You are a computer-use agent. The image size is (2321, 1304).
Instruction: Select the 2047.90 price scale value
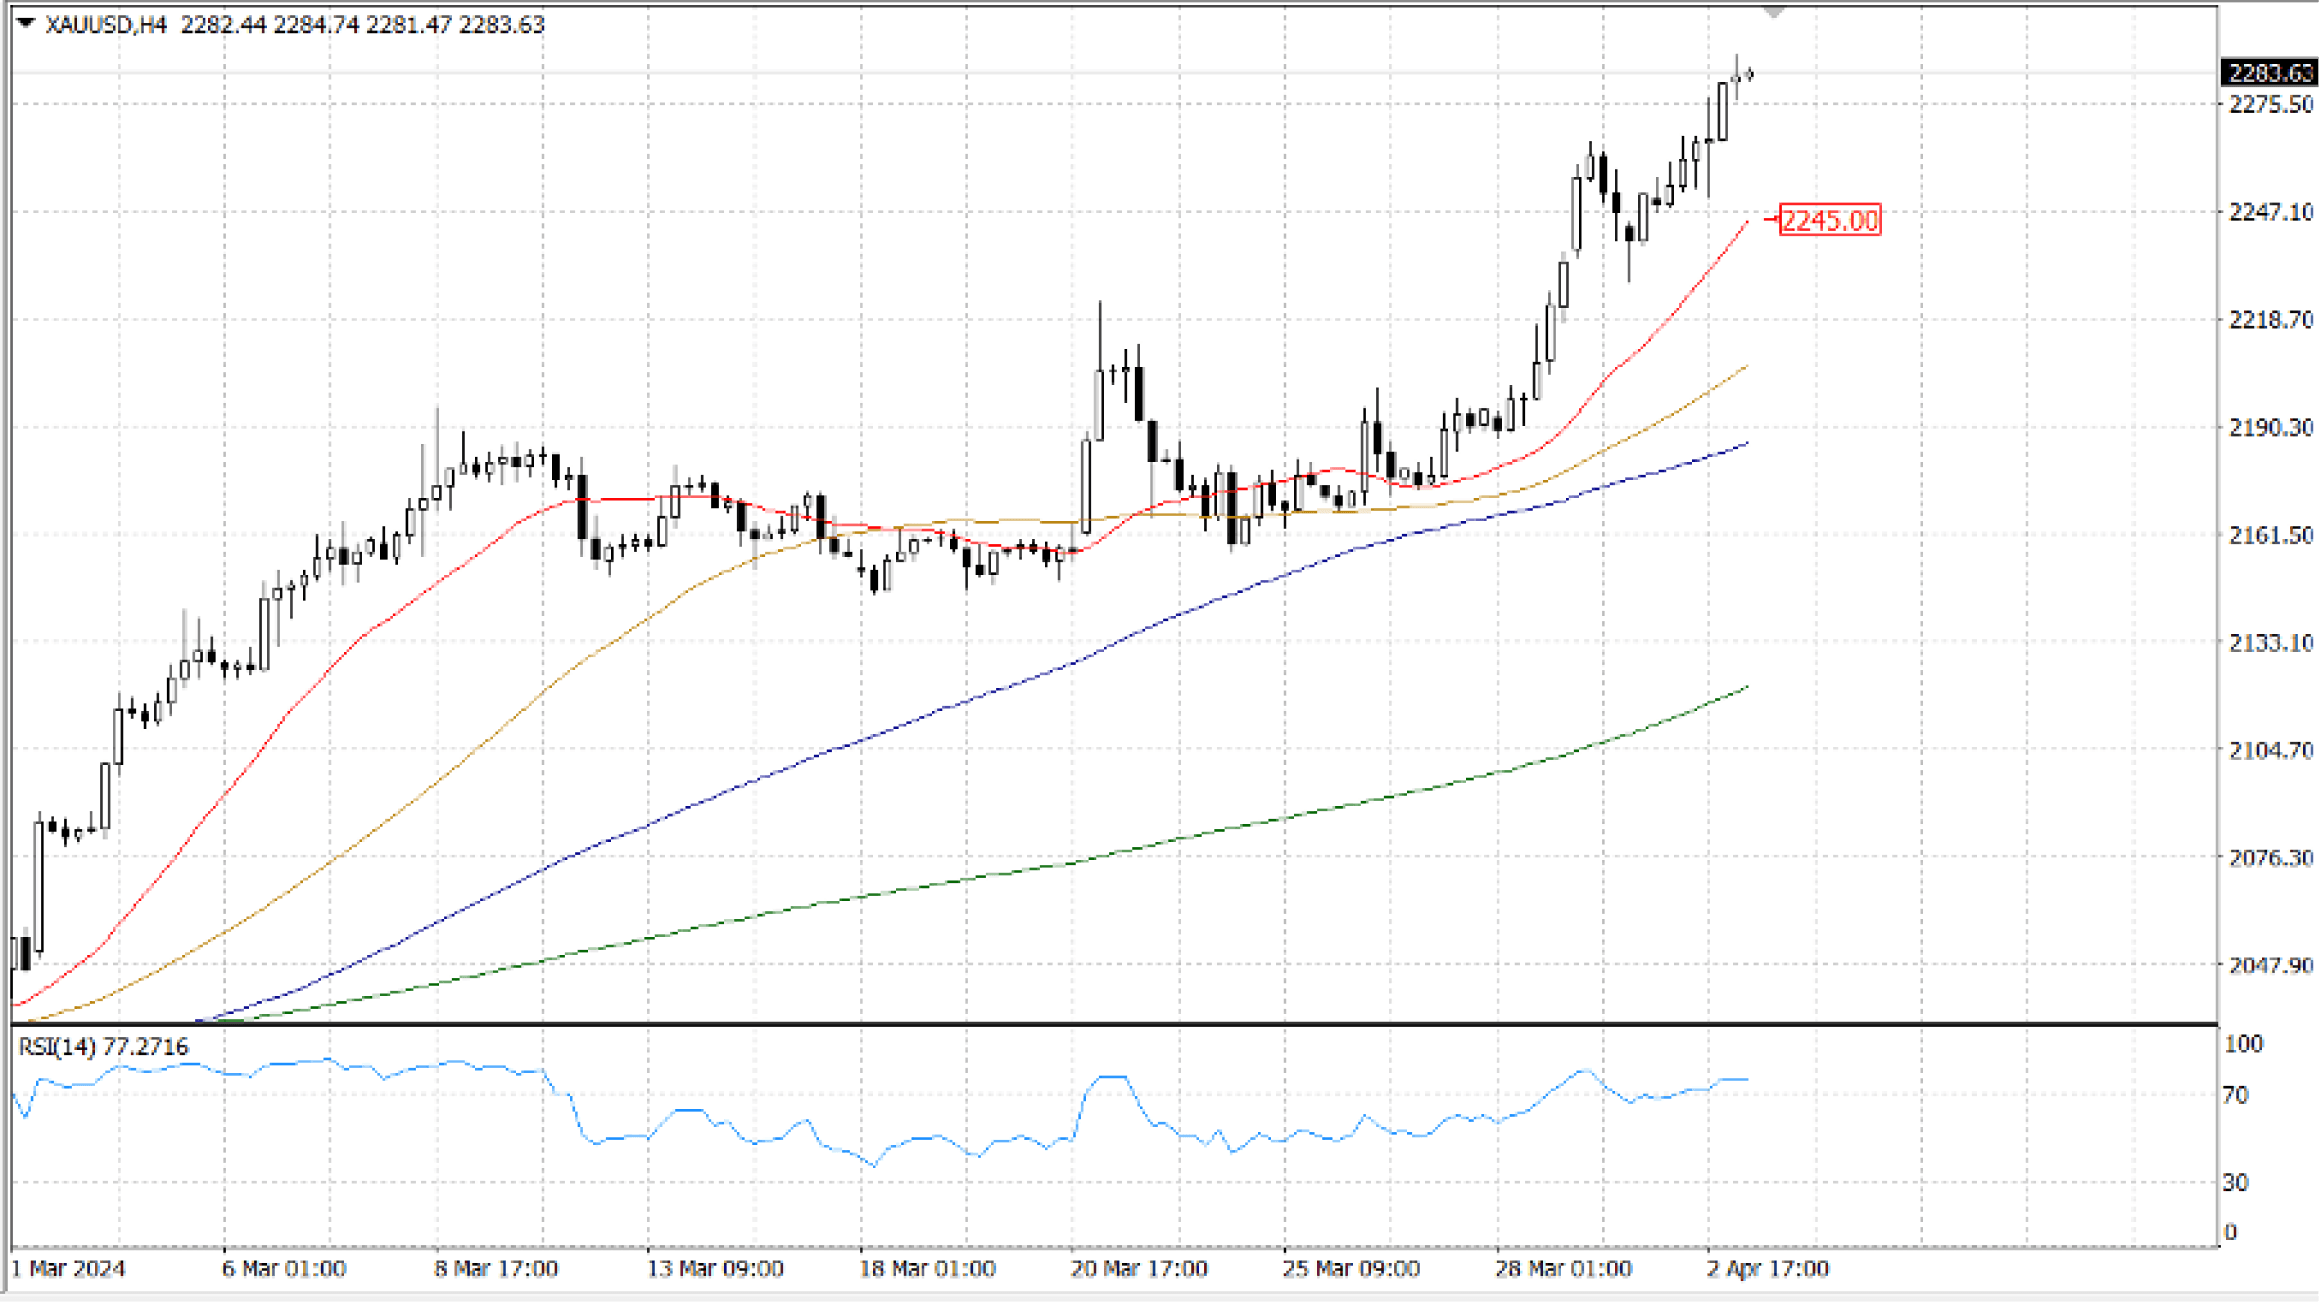click(x=2271, y=965)
